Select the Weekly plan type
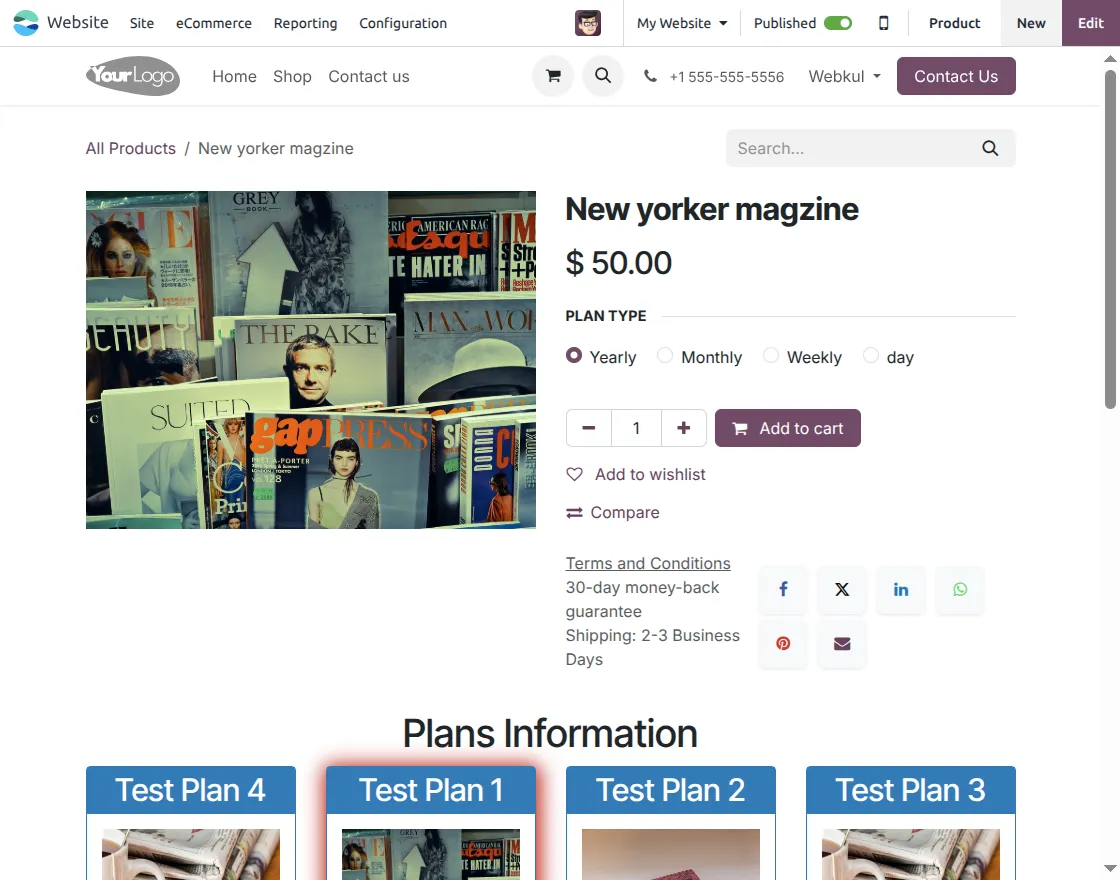The width and height of the screenshot is (1120, 880). pos(771,356)
